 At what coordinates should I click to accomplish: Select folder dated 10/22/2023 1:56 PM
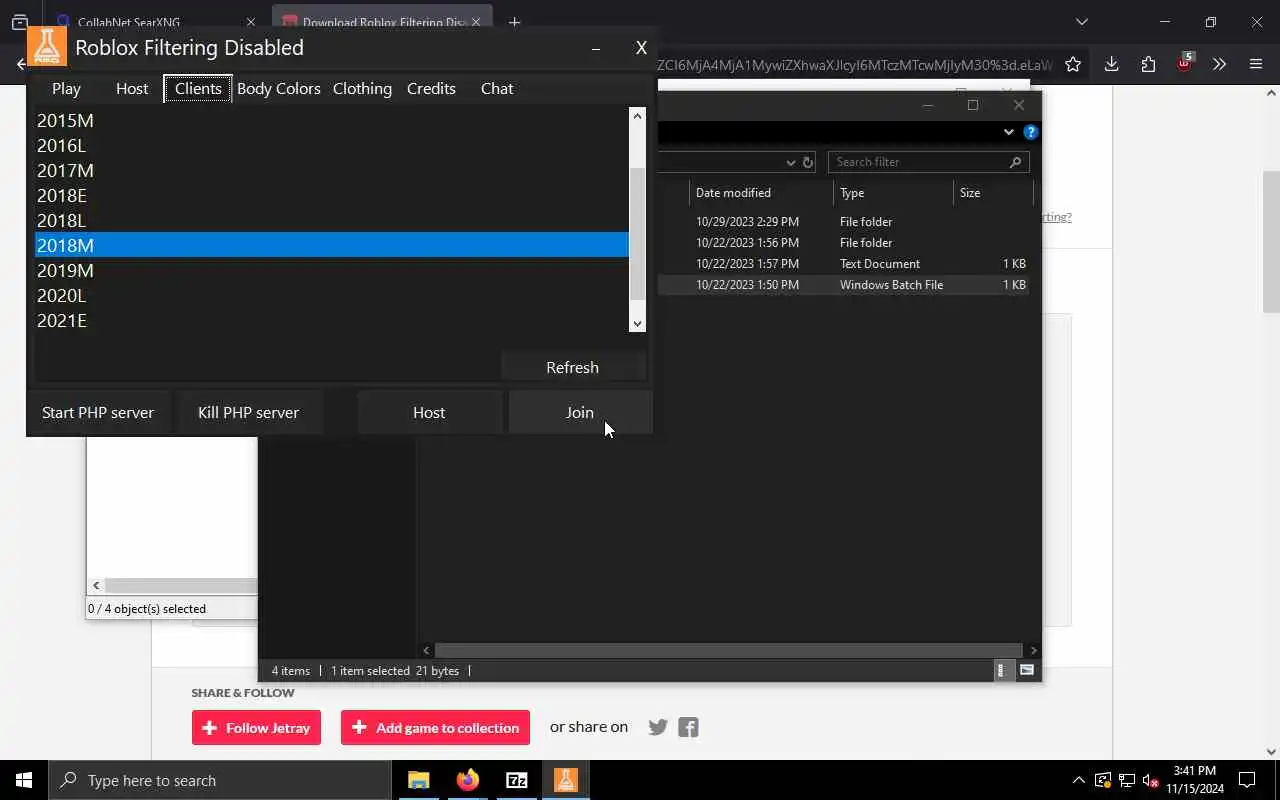click(x=844, y=243)
